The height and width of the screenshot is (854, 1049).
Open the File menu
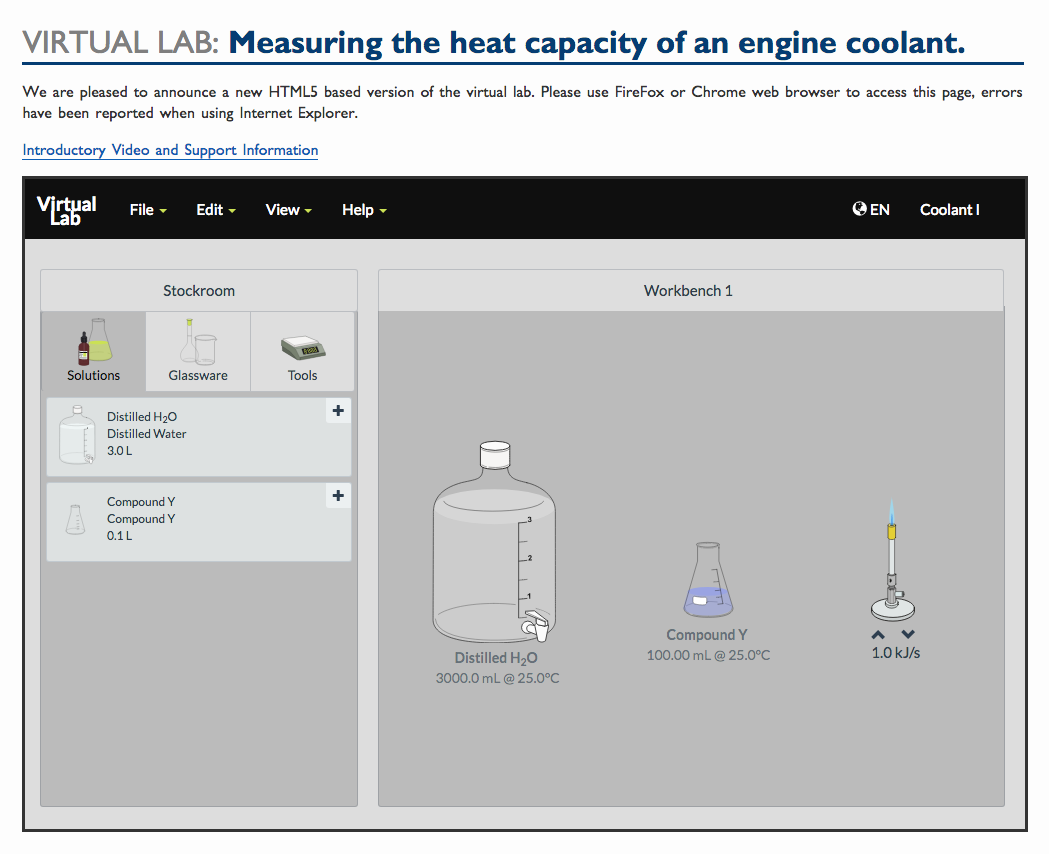click(x=146, y=210)
